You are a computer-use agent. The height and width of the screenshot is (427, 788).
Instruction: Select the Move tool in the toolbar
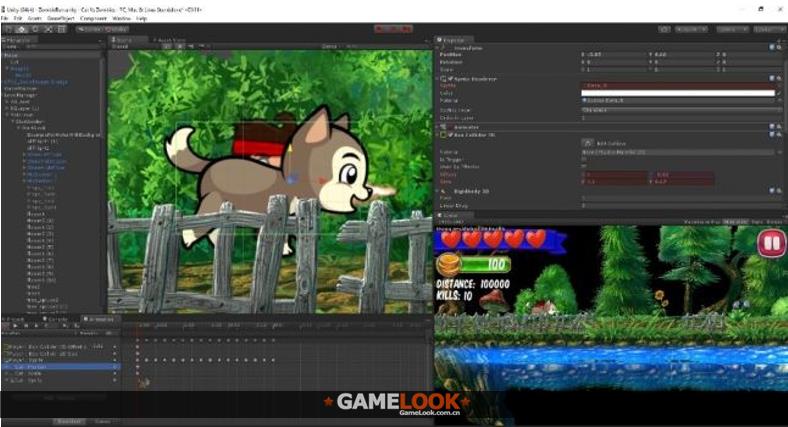click(22, 29)
